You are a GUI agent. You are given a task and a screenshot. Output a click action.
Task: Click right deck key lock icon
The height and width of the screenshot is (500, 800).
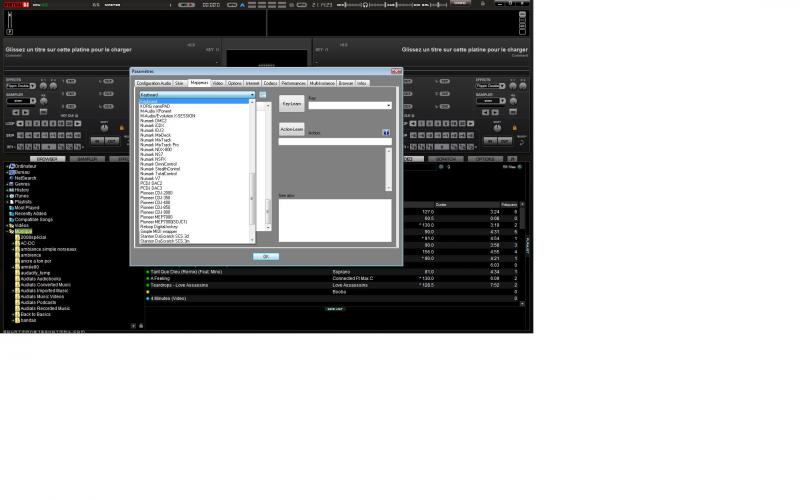514,128
